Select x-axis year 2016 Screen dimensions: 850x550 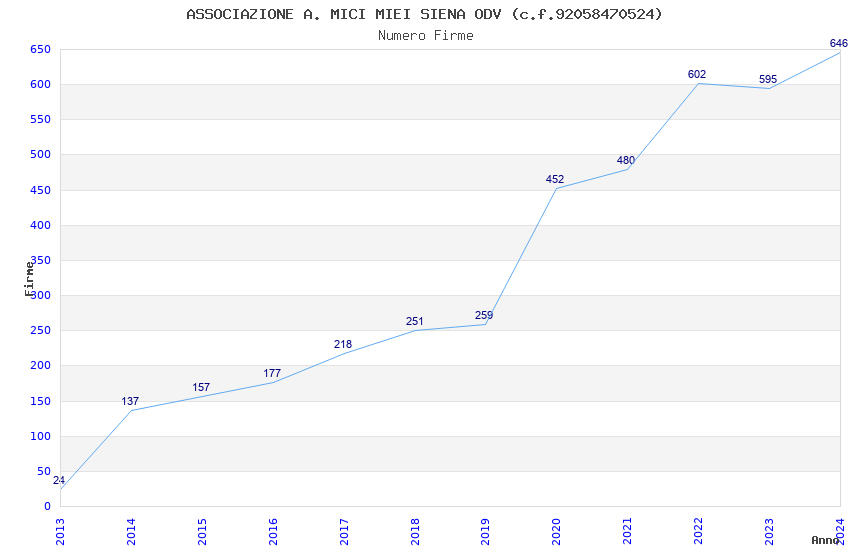tap(273, 532)
